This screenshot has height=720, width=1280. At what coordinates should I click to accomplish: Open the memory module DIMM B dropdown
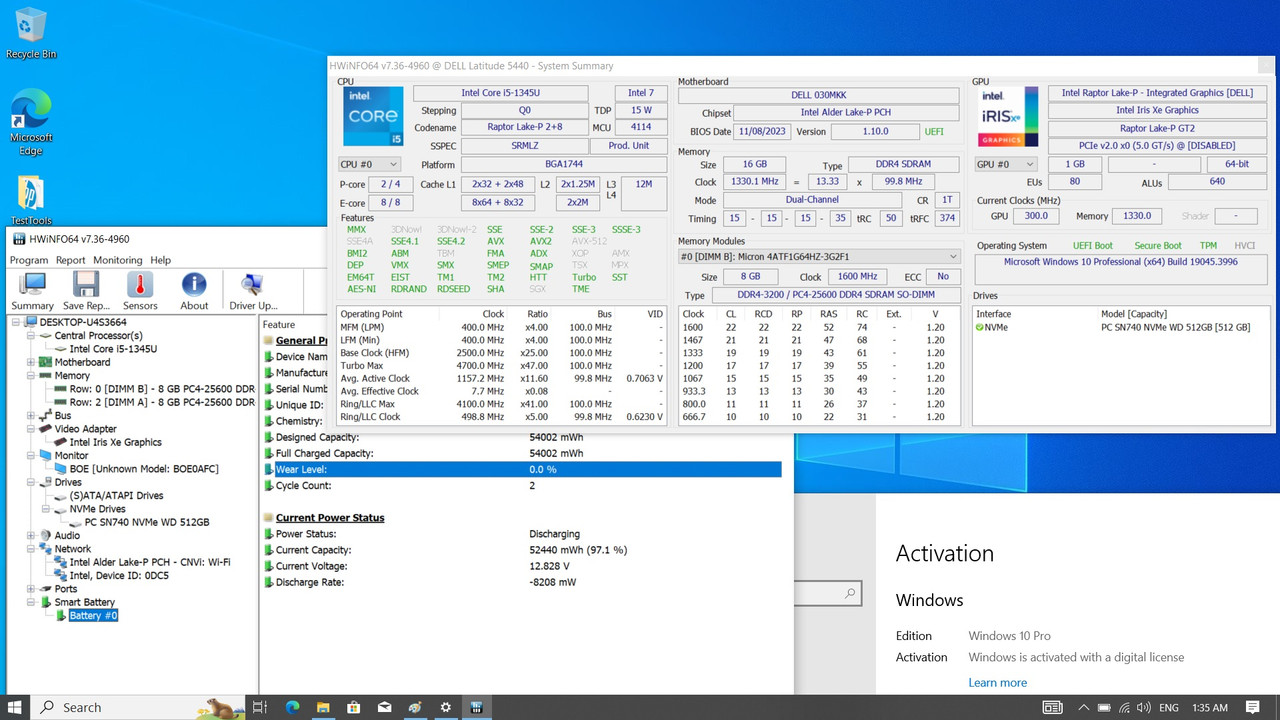818,257
